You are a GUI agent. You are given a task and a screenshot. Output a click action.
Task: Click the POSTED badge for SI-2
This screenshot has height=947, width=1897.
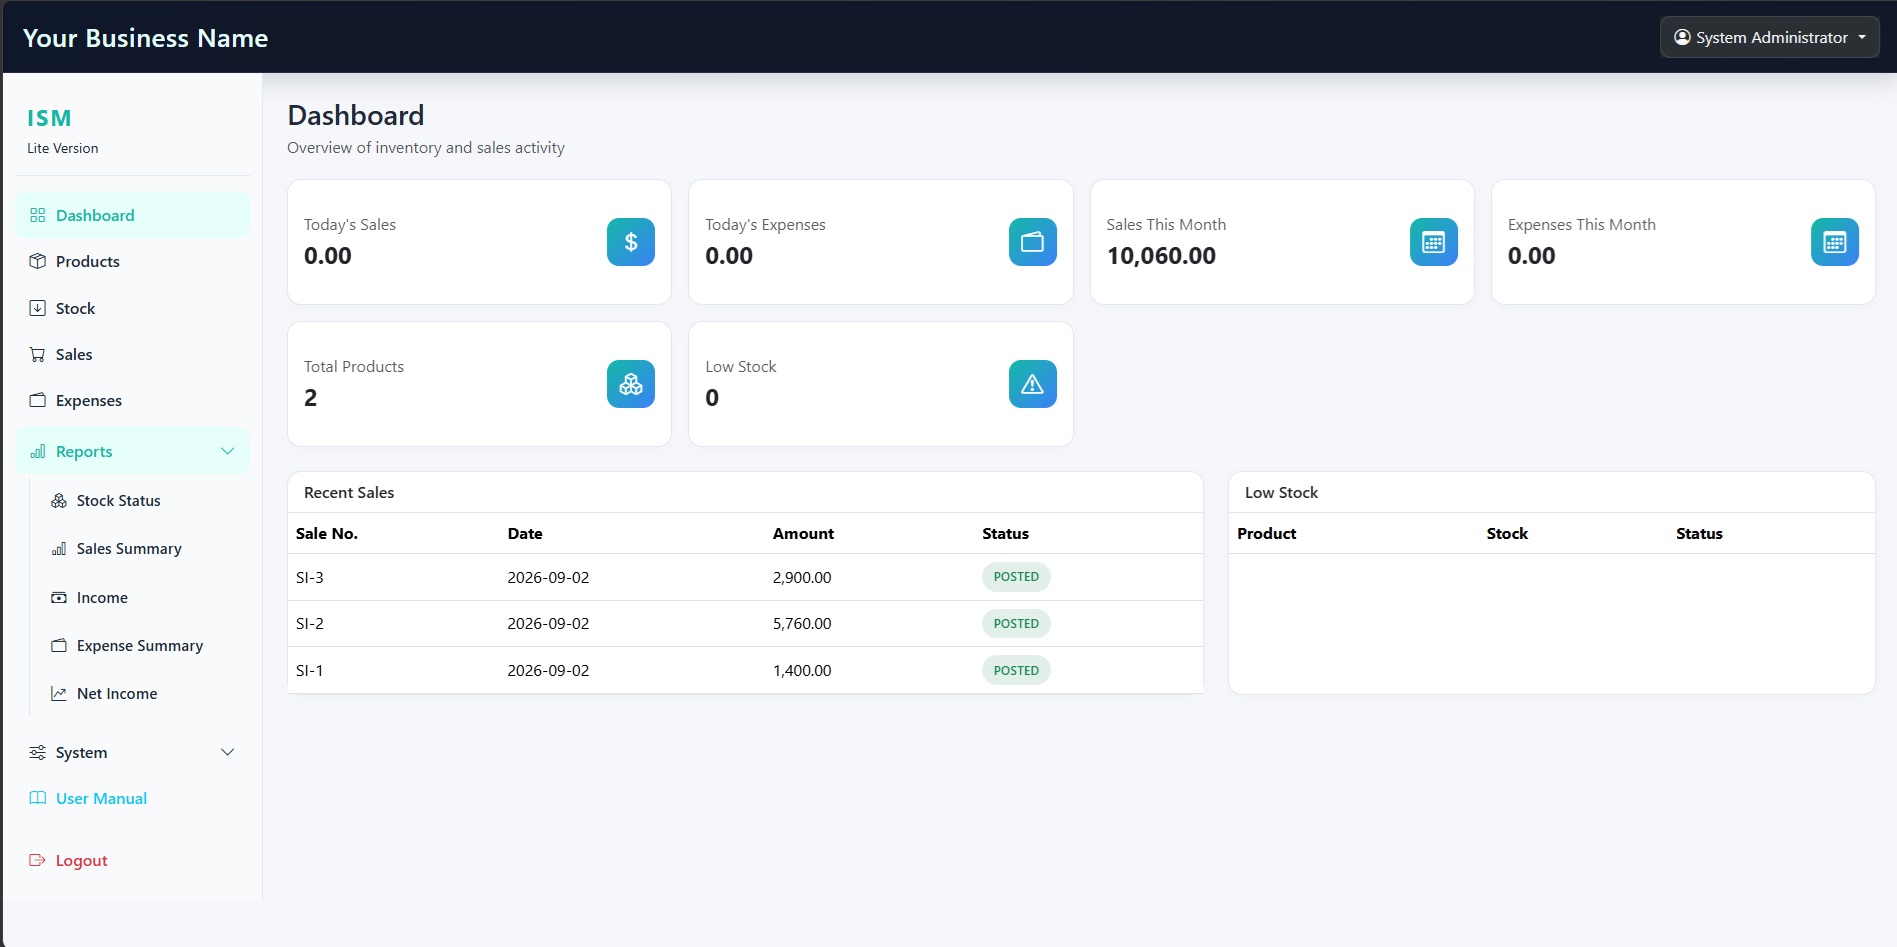[1016, 623]
